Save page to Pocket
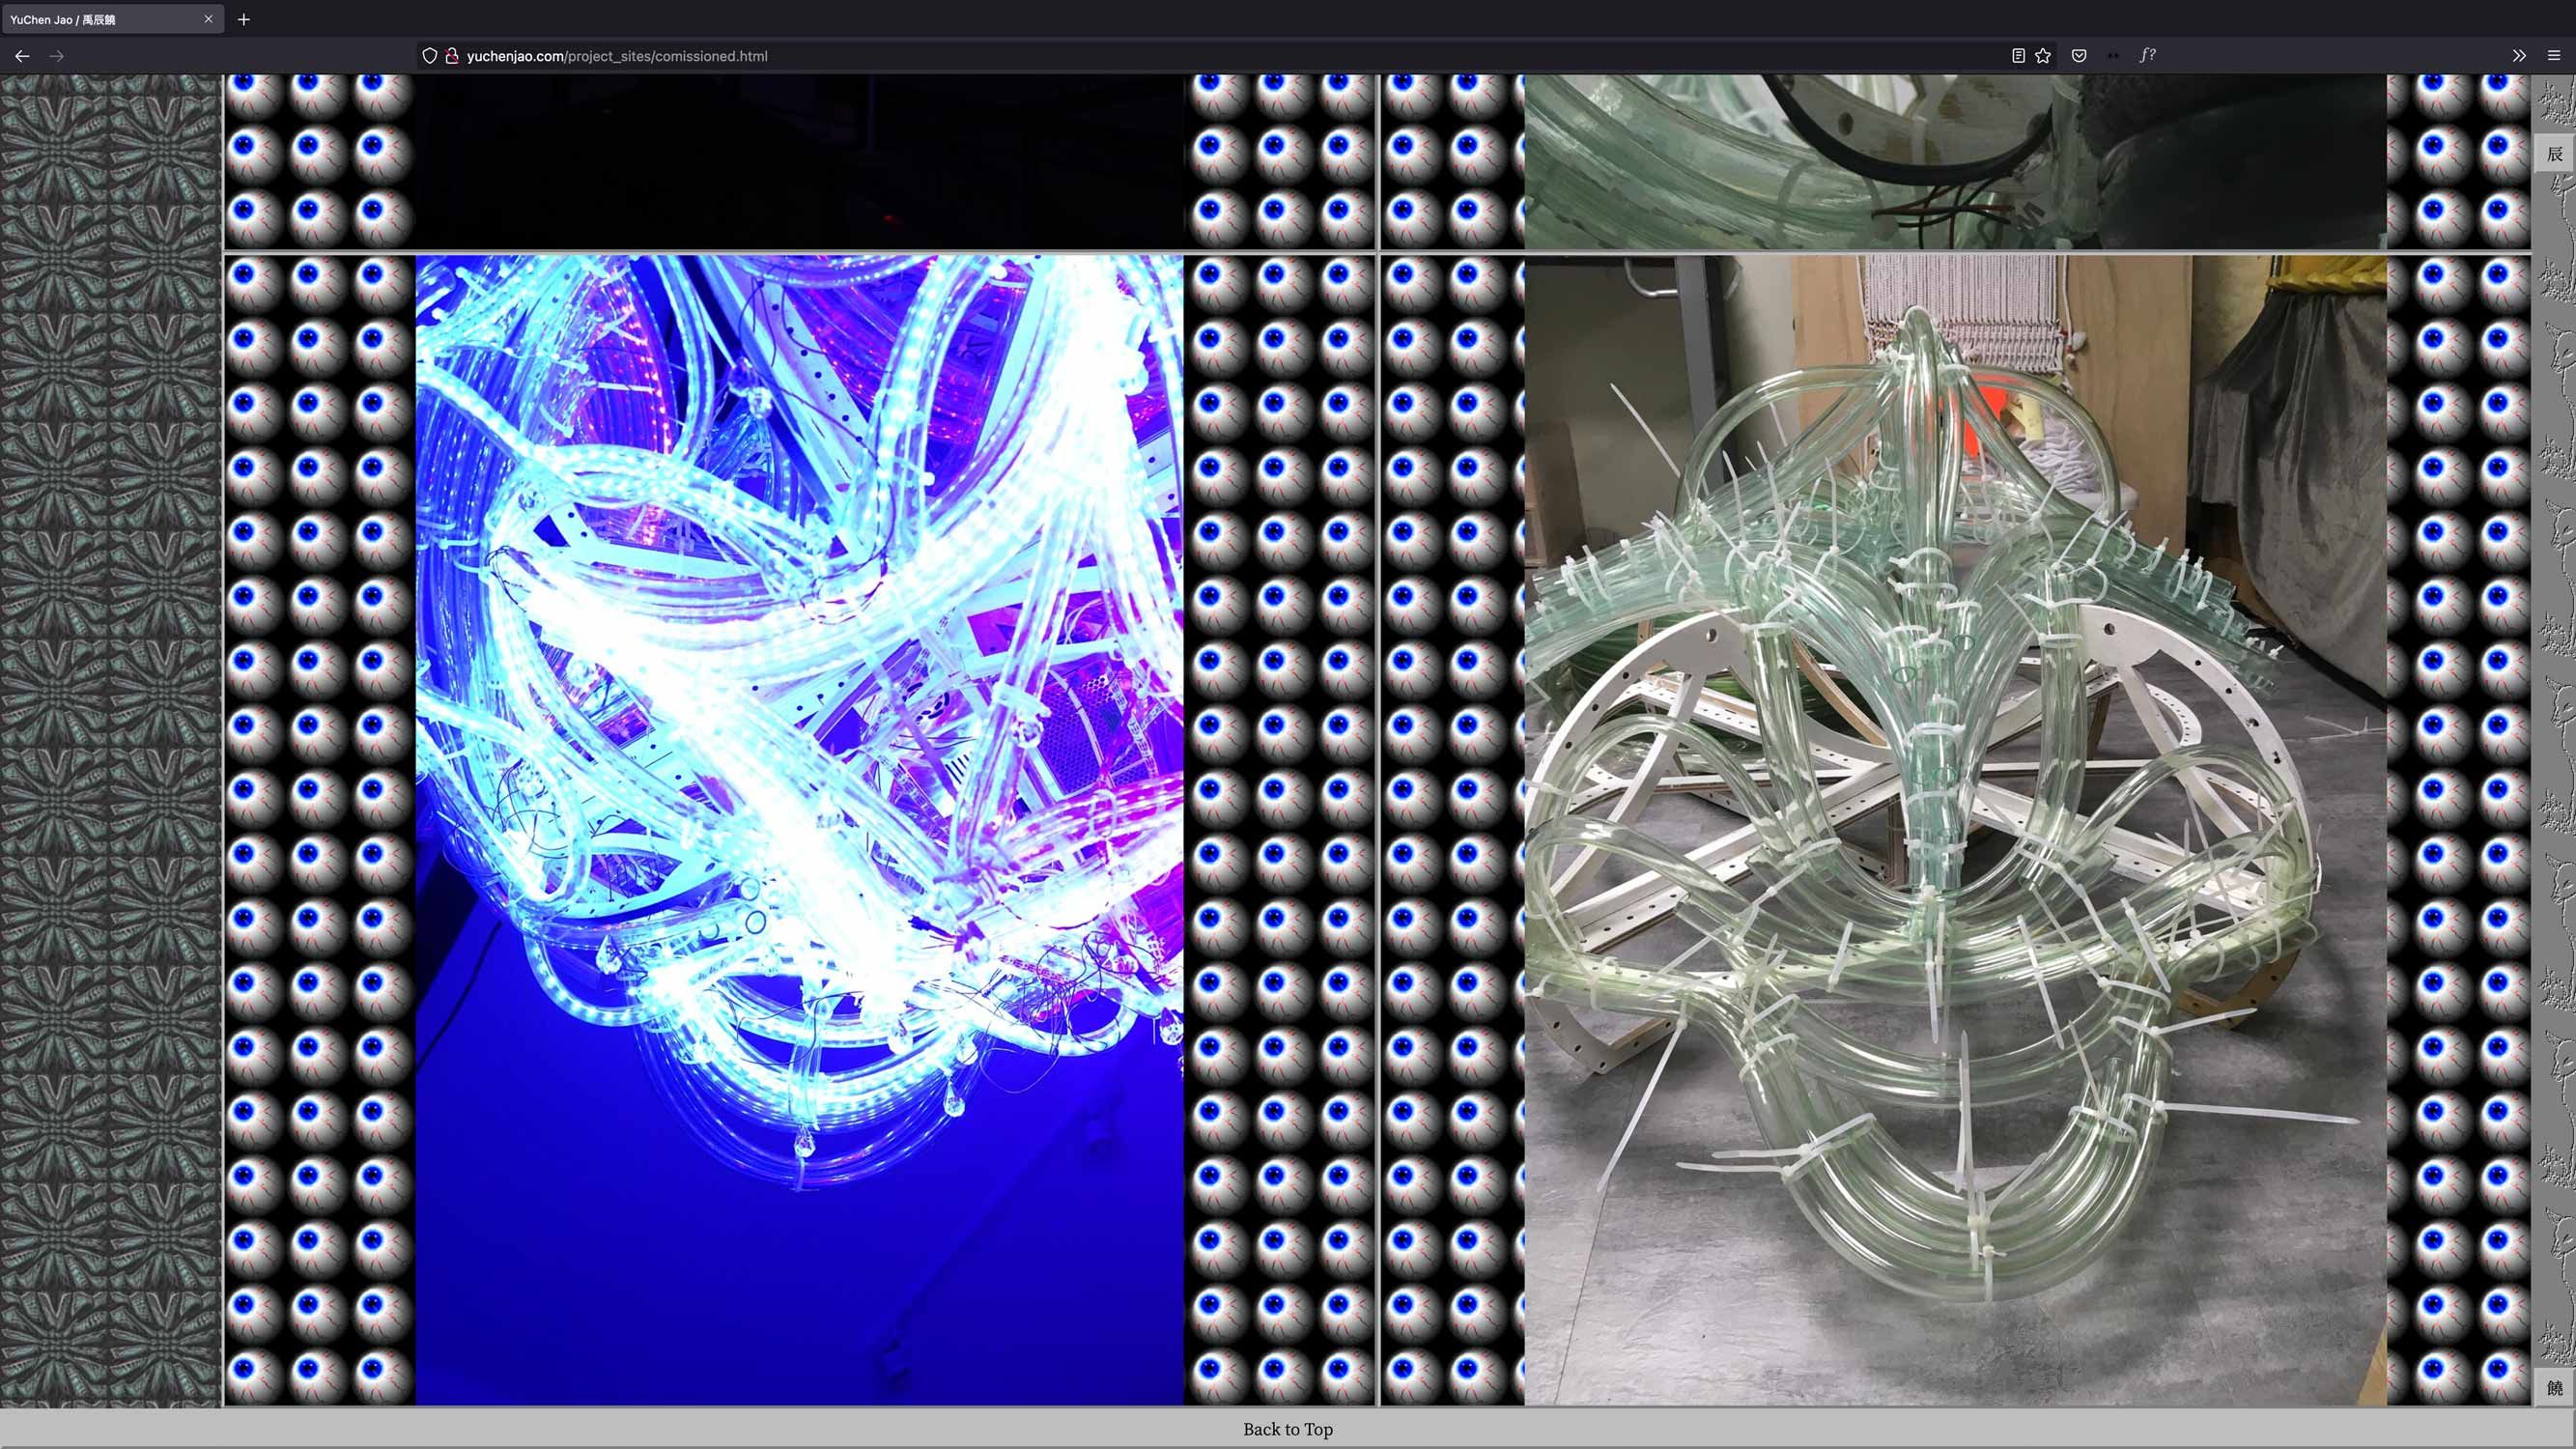The width and height of the screenshot is (2576, 1449). click(2079, 56)
